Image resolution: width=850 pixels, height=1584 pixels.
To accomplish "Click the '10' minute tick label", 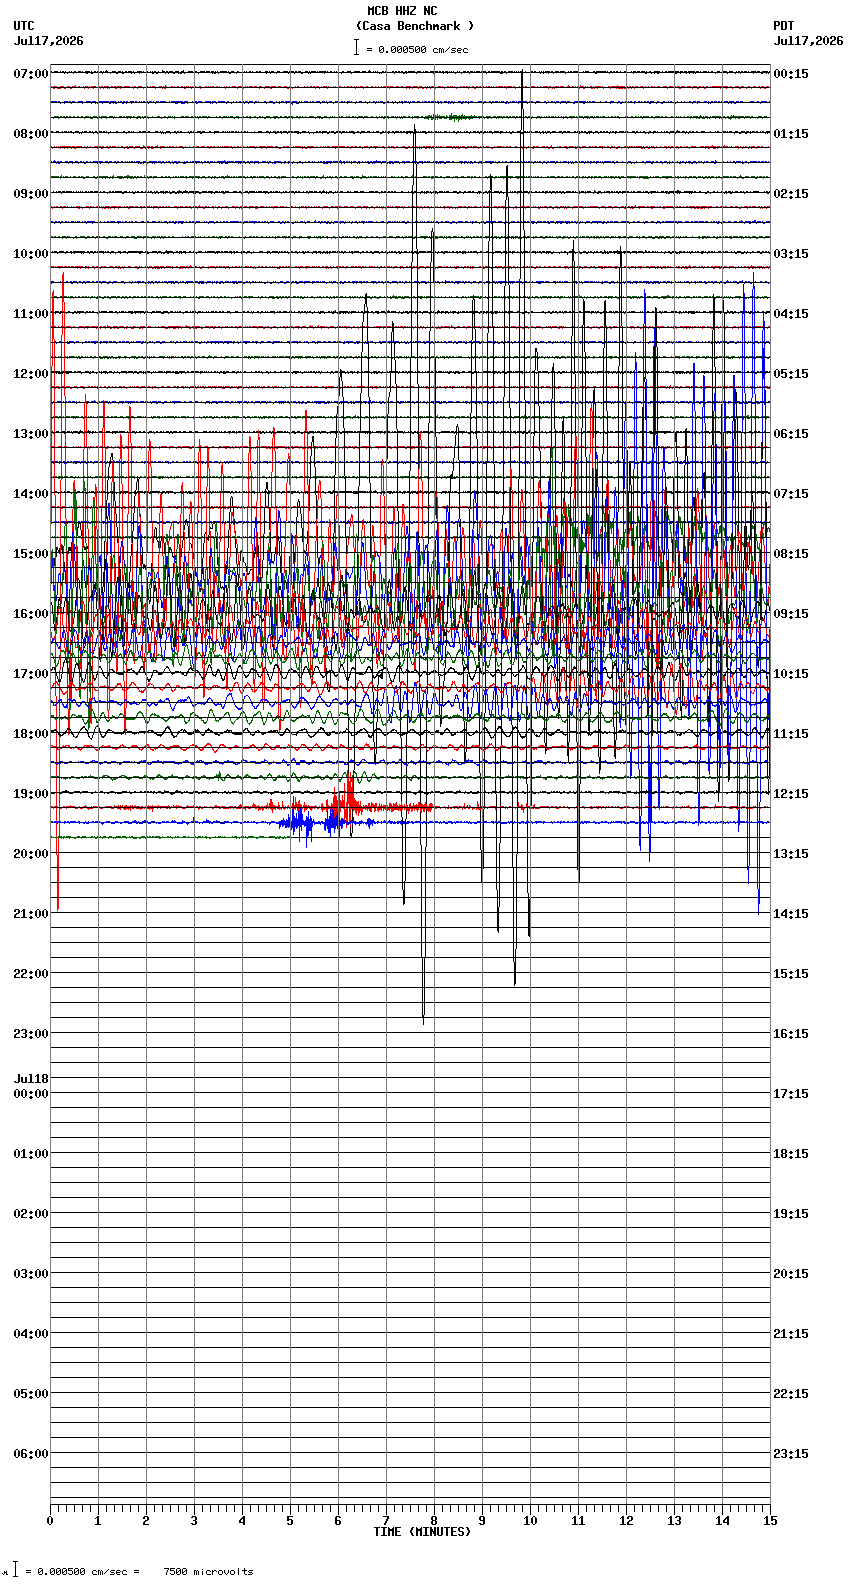I will (x=530, y=1521).
